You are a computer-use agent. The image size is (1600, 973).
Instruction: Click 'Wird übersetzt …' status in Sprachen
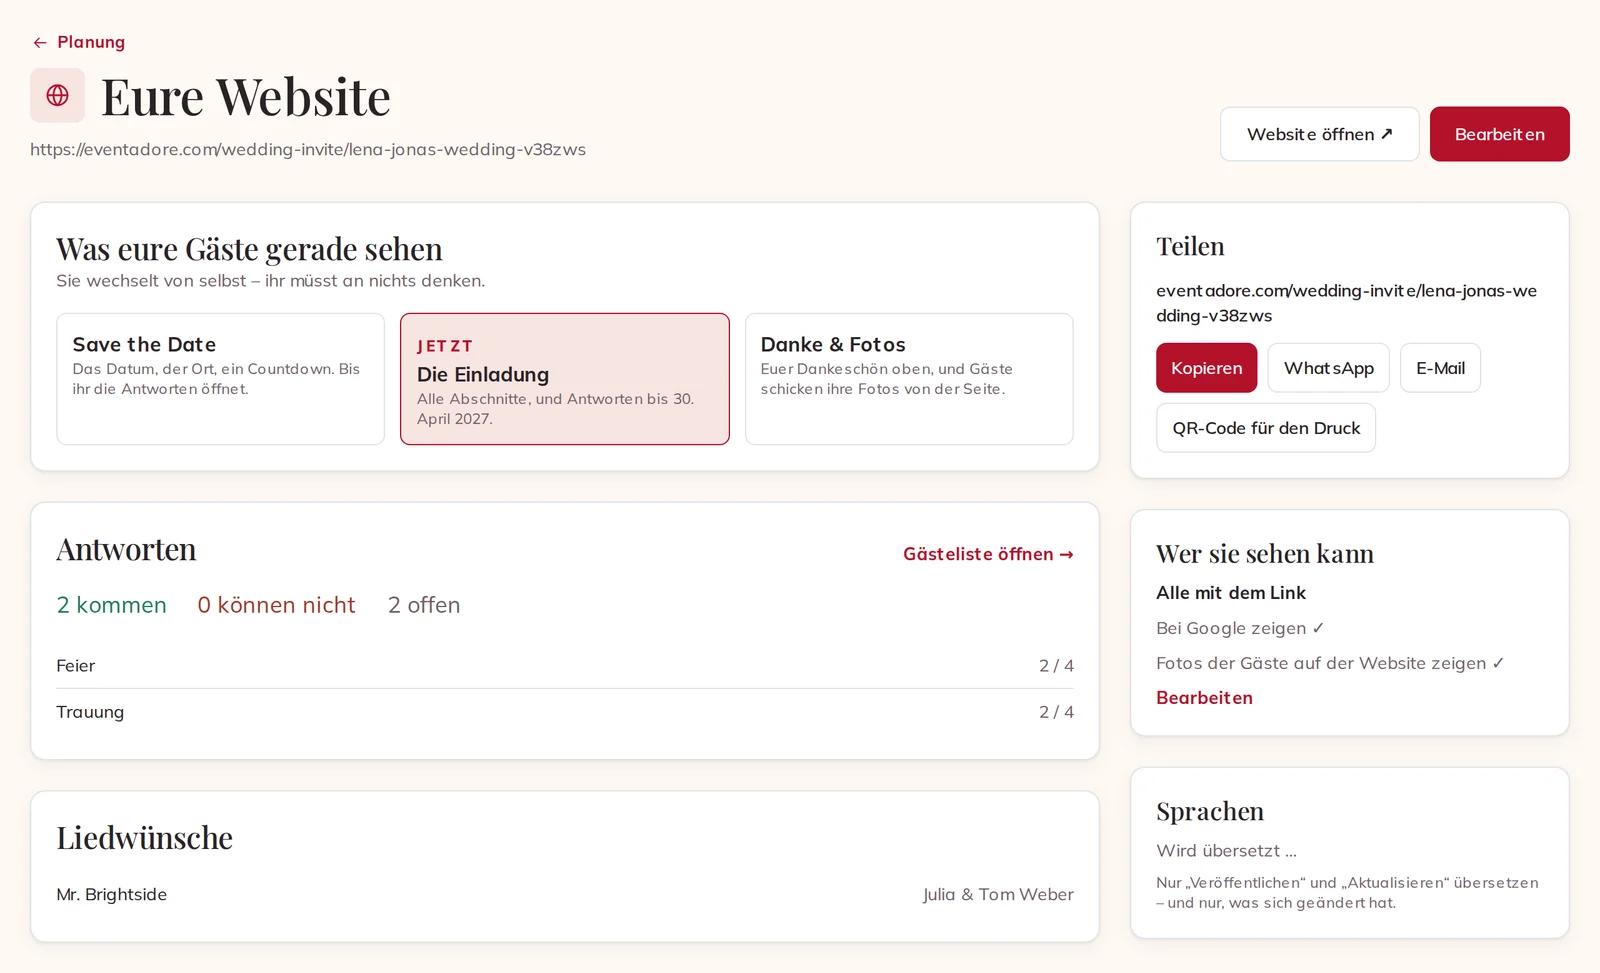(1226, 851)
